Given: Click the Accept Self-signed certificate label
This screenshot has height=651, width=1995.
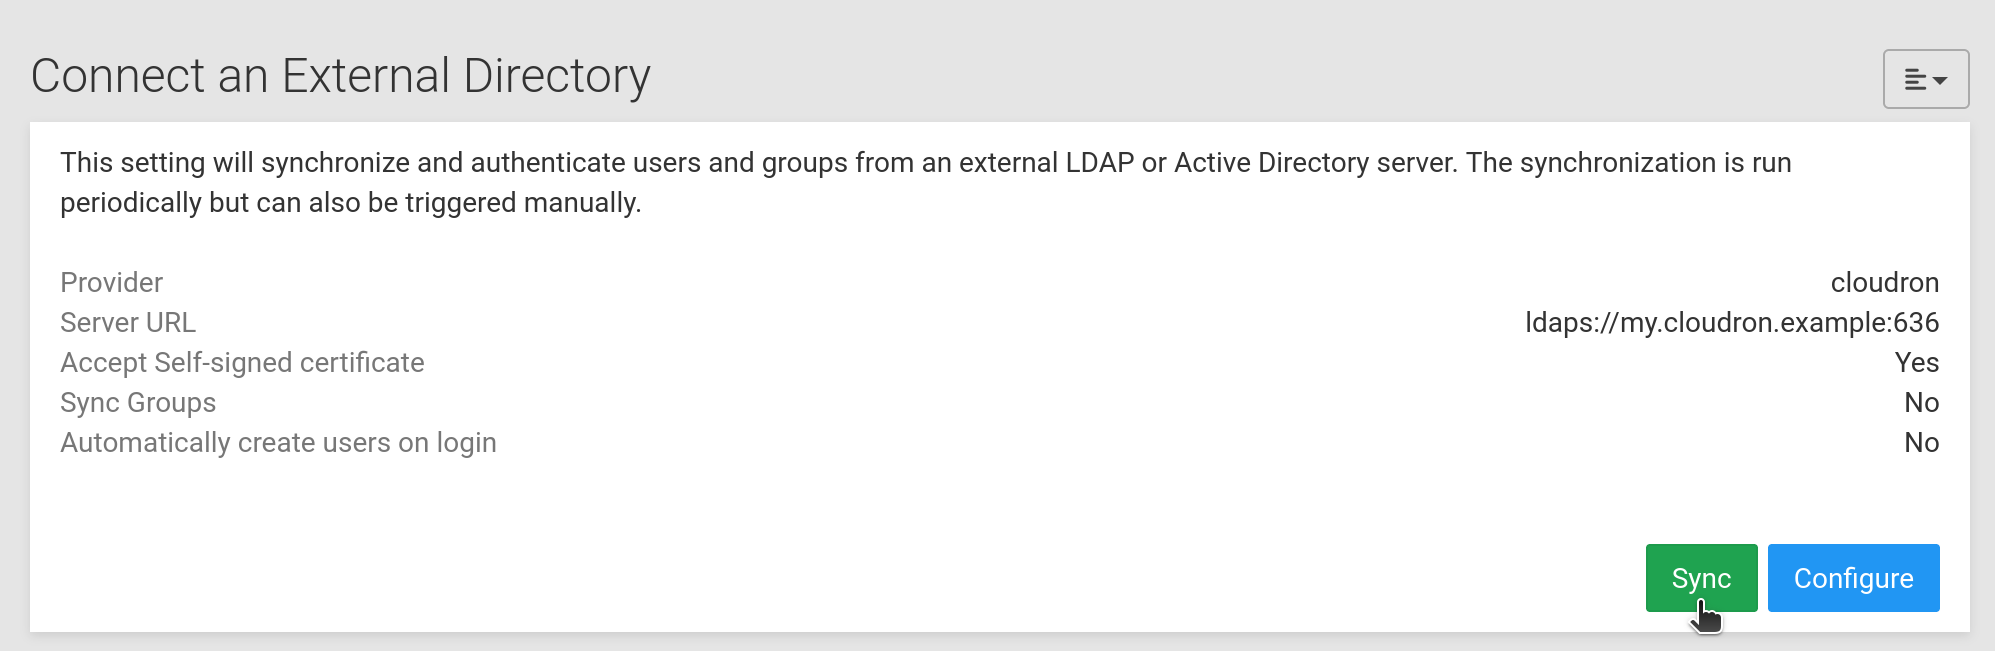Looking at the screenshot, I should click(242, 363).
